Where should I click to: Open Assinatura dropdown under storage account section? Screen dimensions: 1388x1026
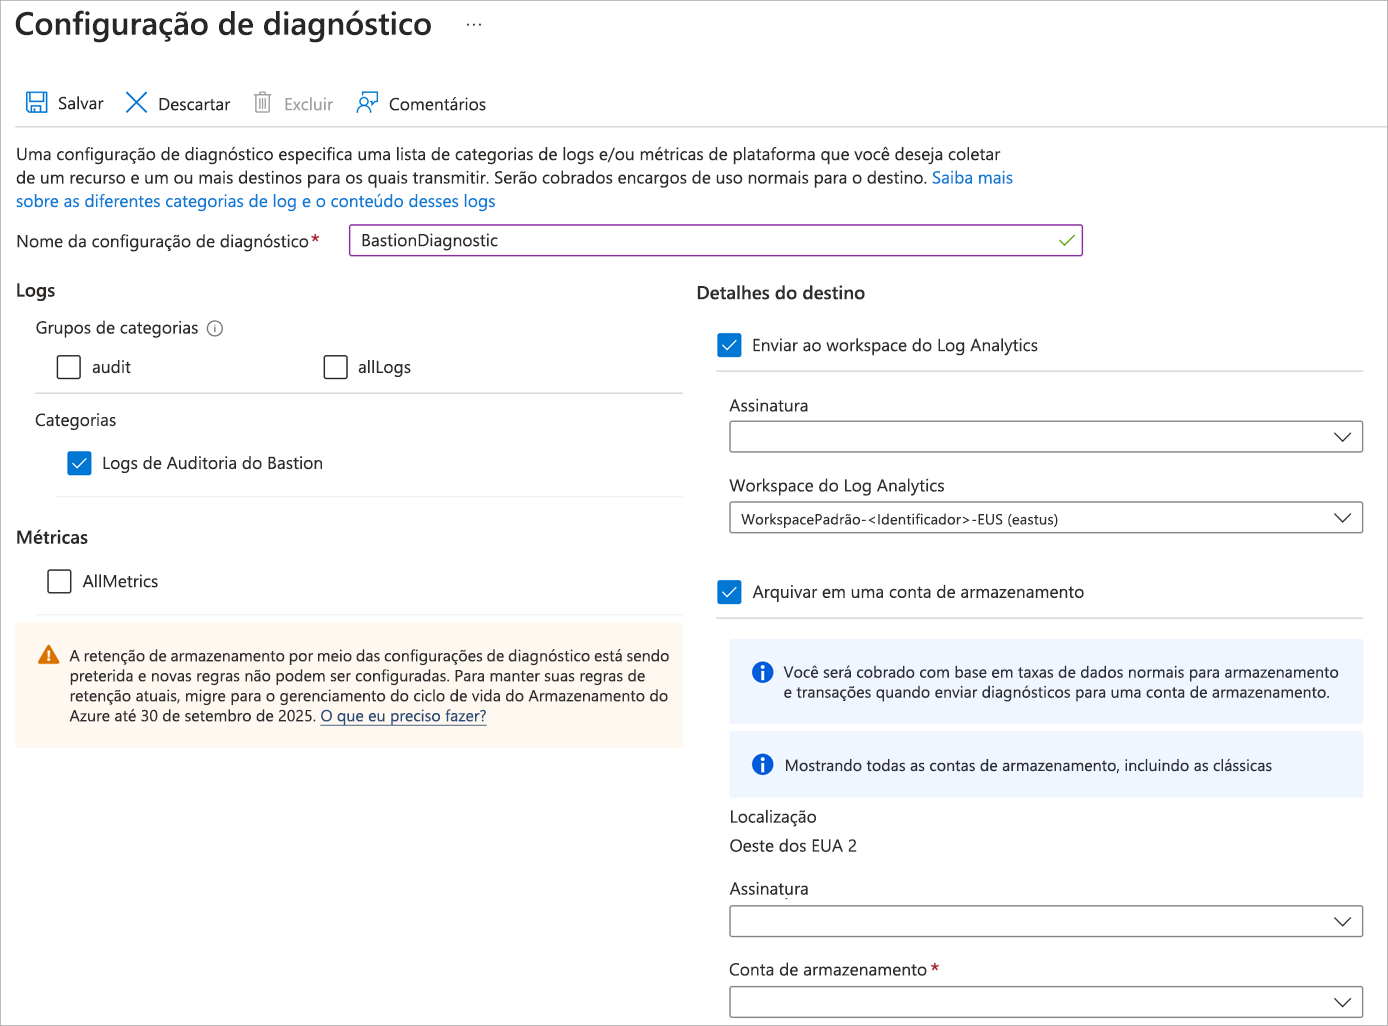pos(1046,921)
